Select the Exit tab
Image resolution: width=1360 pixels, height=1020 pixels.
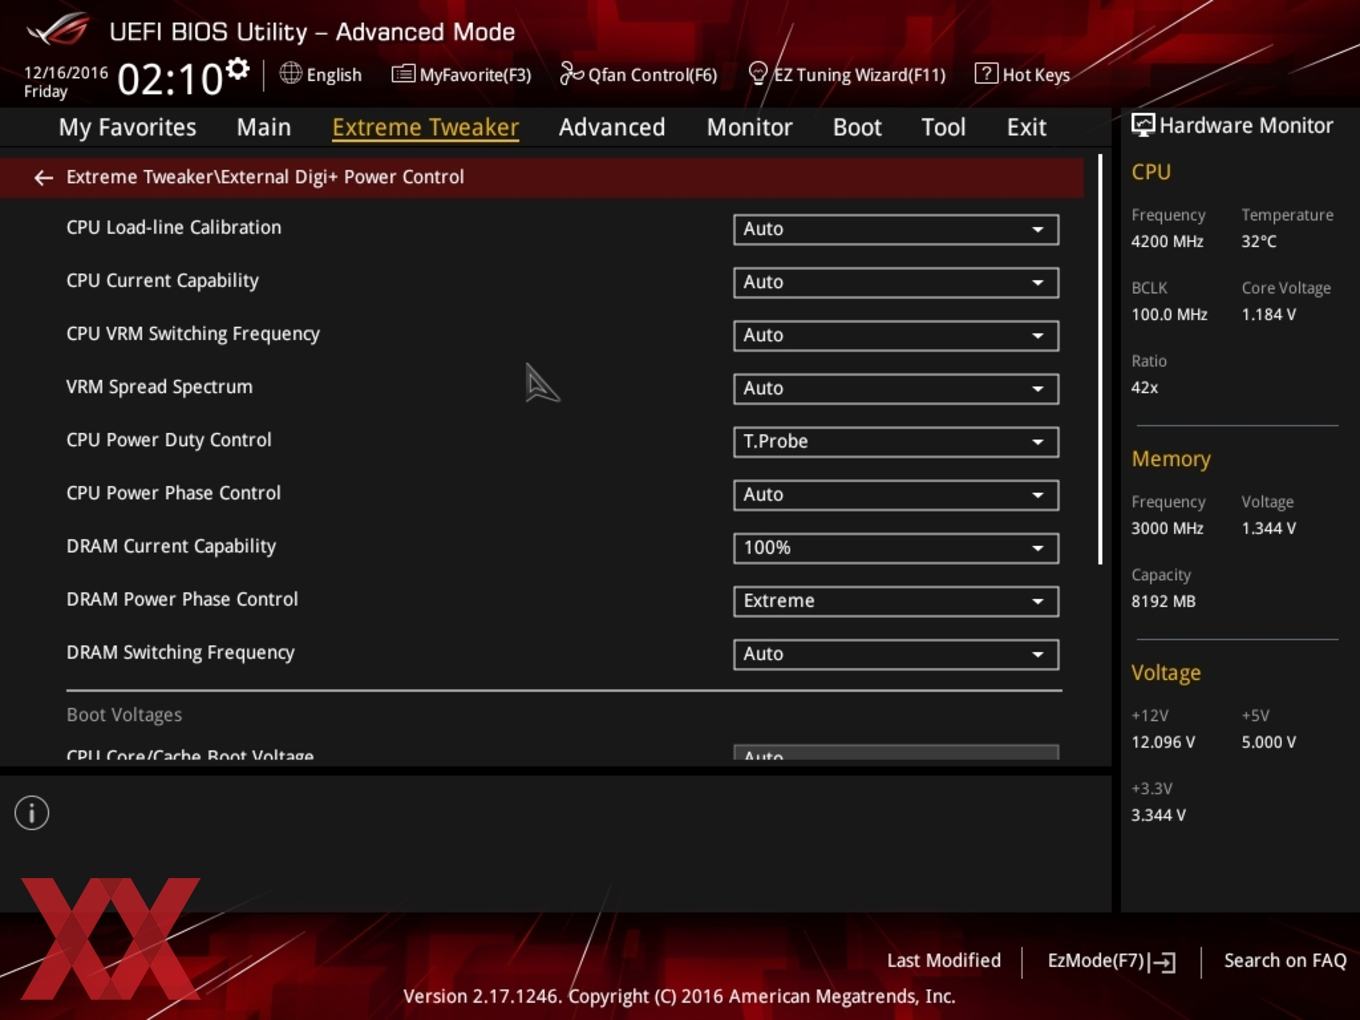(x=1026, y=127)
